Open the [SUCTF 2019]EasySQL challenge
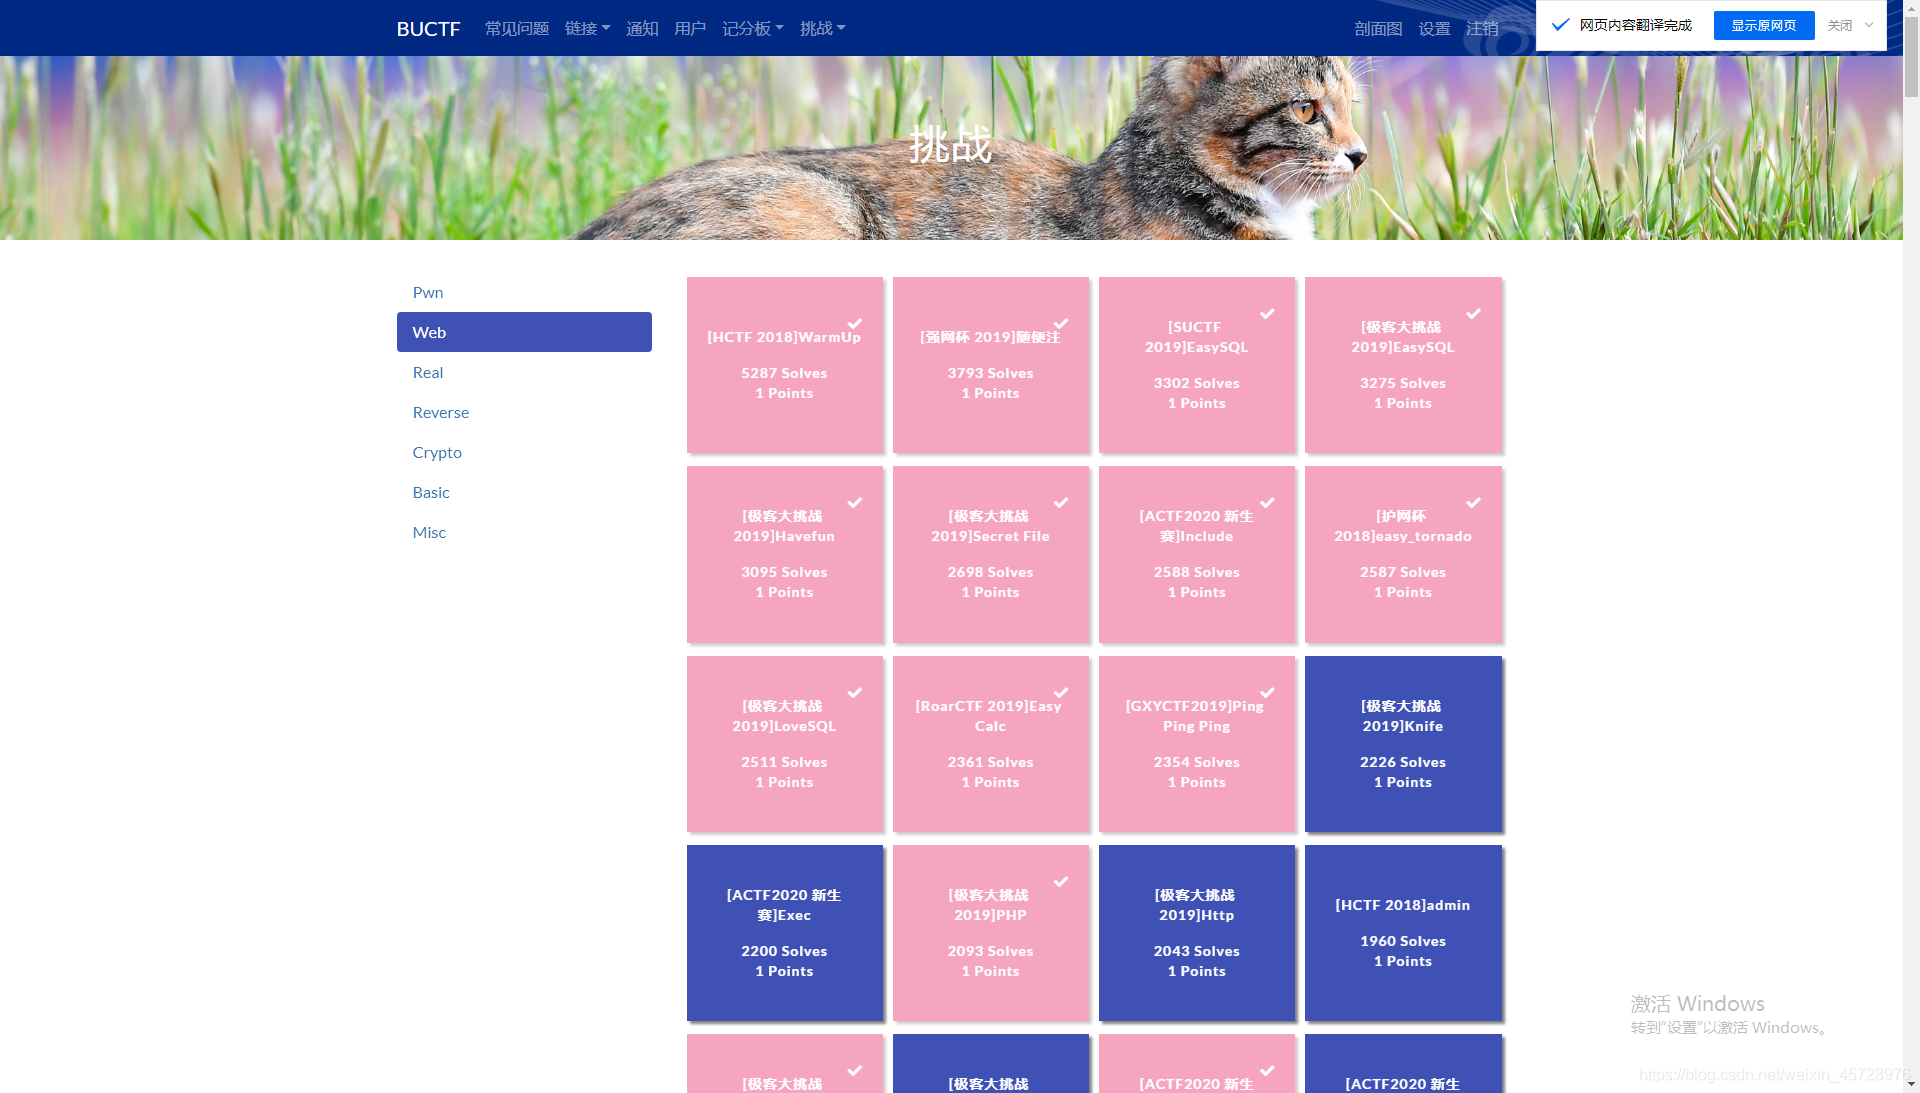This screenshot has height=1093, width=1920. click(1197, 365)
